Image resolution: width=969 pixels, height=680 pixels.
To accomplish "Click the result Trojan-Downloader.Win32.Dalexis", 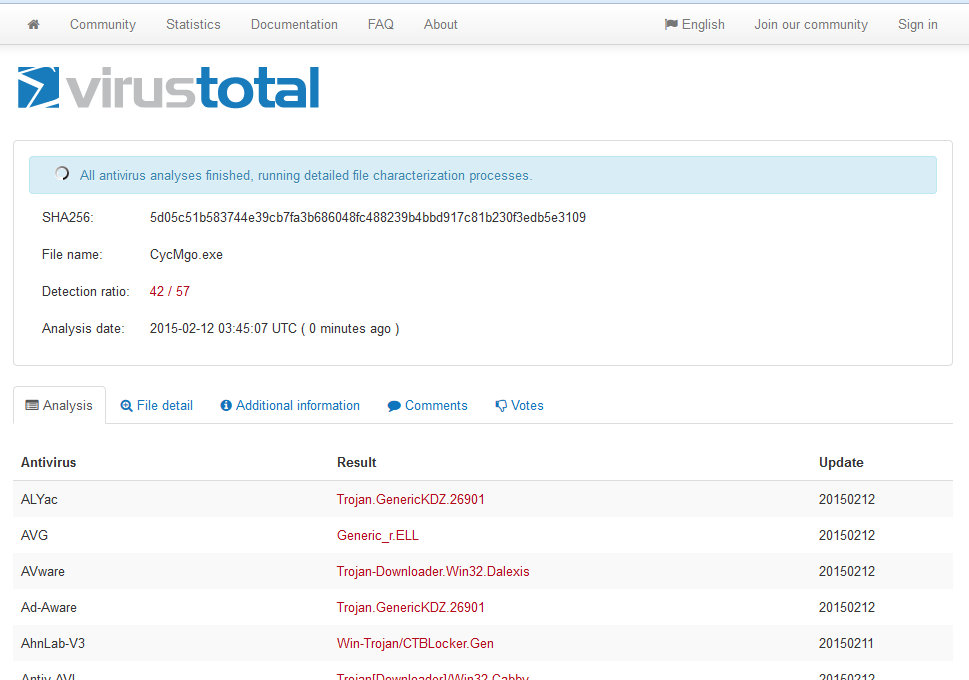I will (433, 571).
